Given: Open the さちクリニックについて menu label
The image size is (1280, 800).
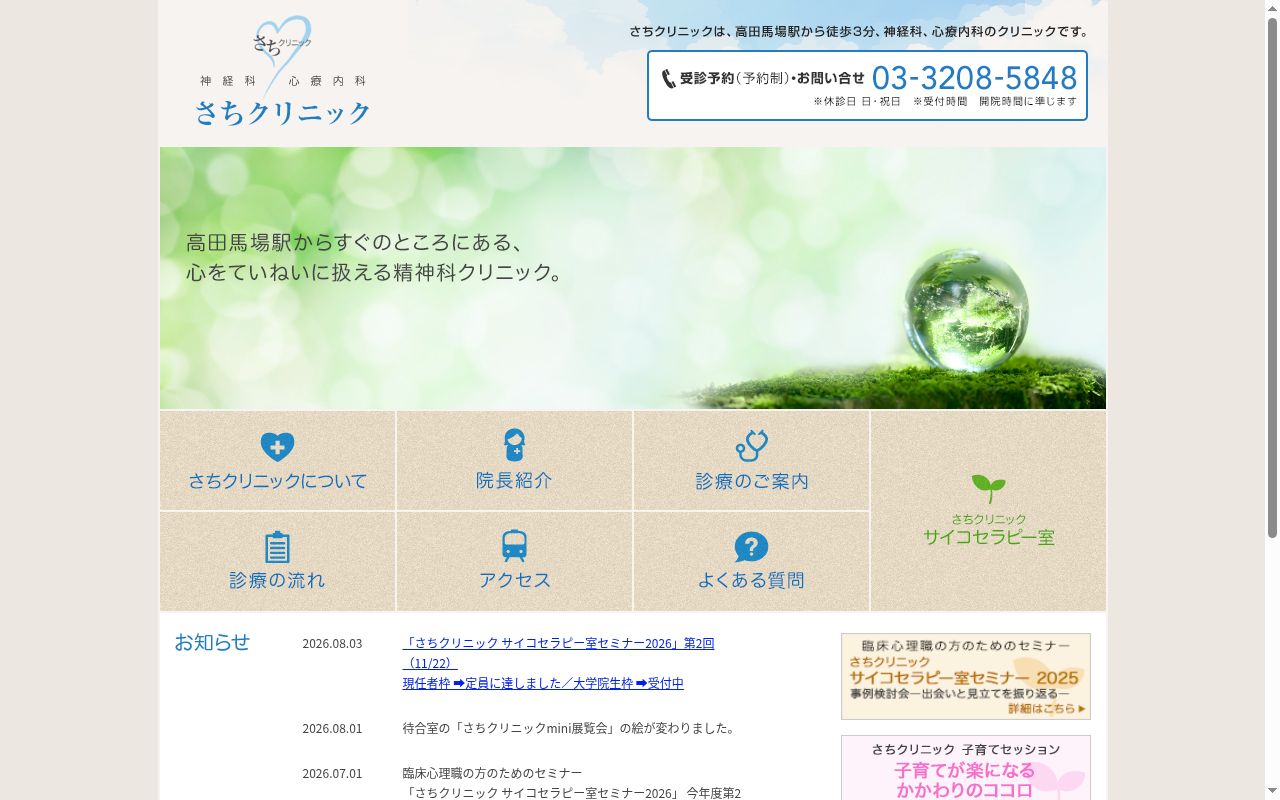Looking at the screenshot, I should coord(277,481).
